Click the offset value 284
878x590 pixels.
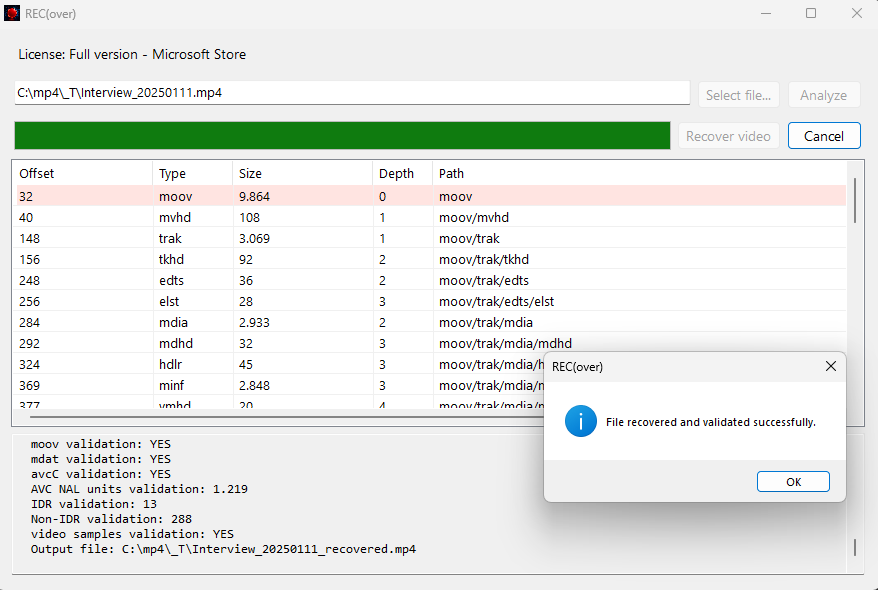pyautogui.click(x=30, y=322)
